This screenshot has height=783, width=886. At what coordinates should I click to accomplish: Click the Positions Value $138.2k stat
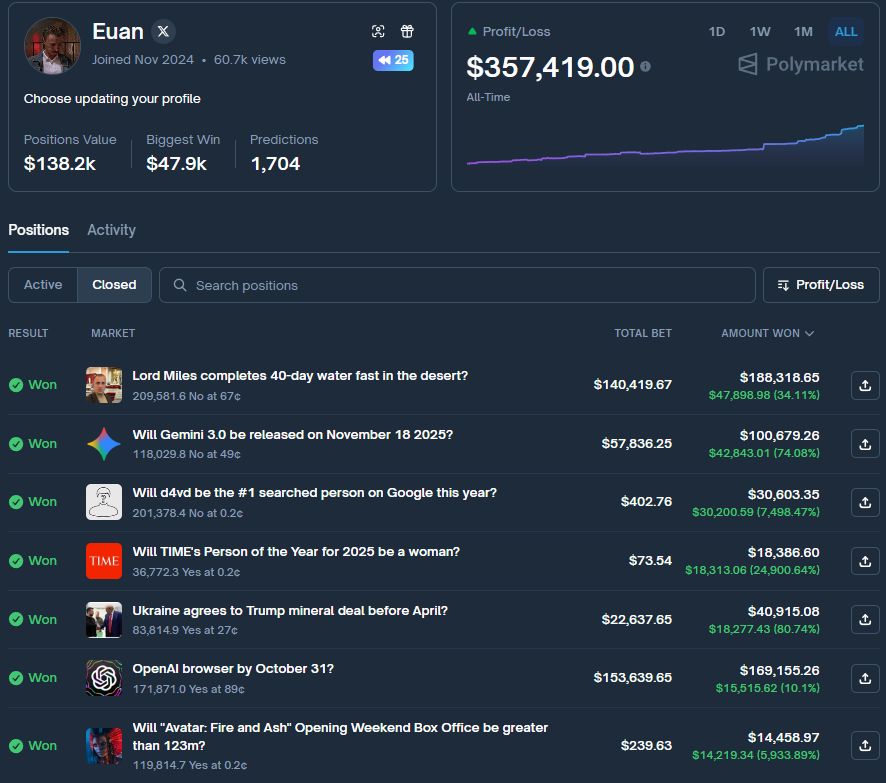70,153
